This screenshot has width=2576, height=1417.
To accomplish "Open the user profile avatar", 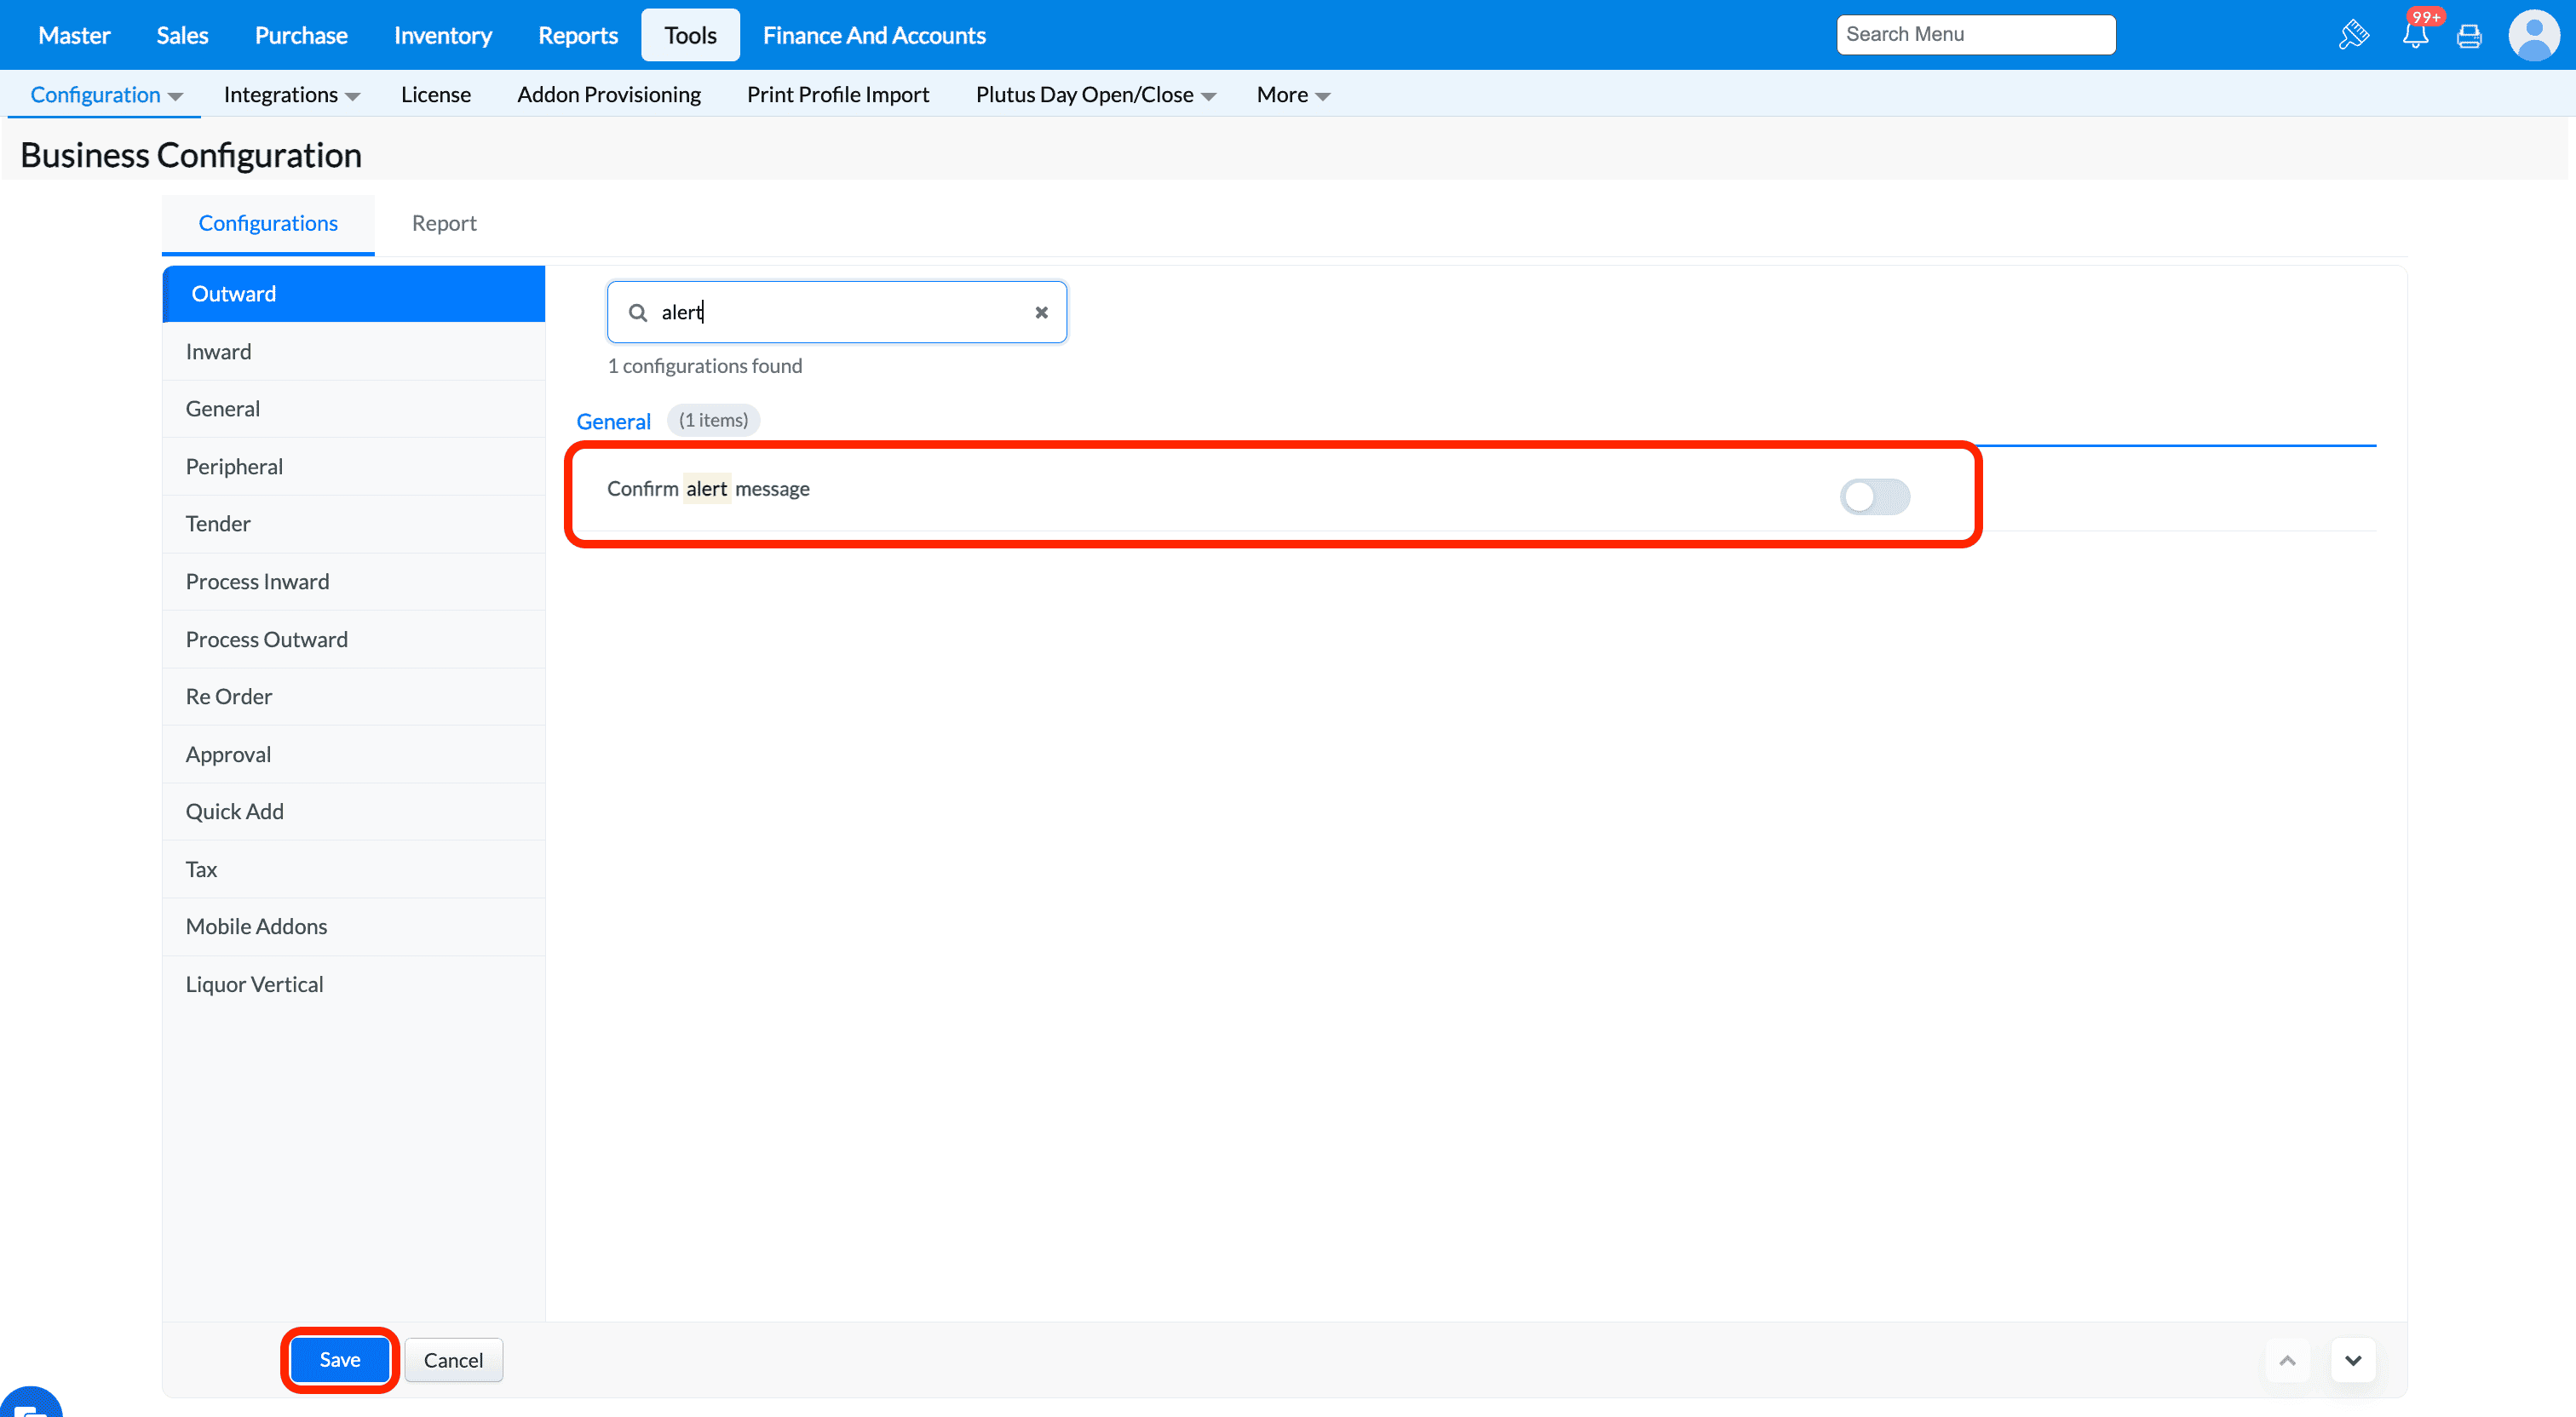I will click(x=2533, y=36).
